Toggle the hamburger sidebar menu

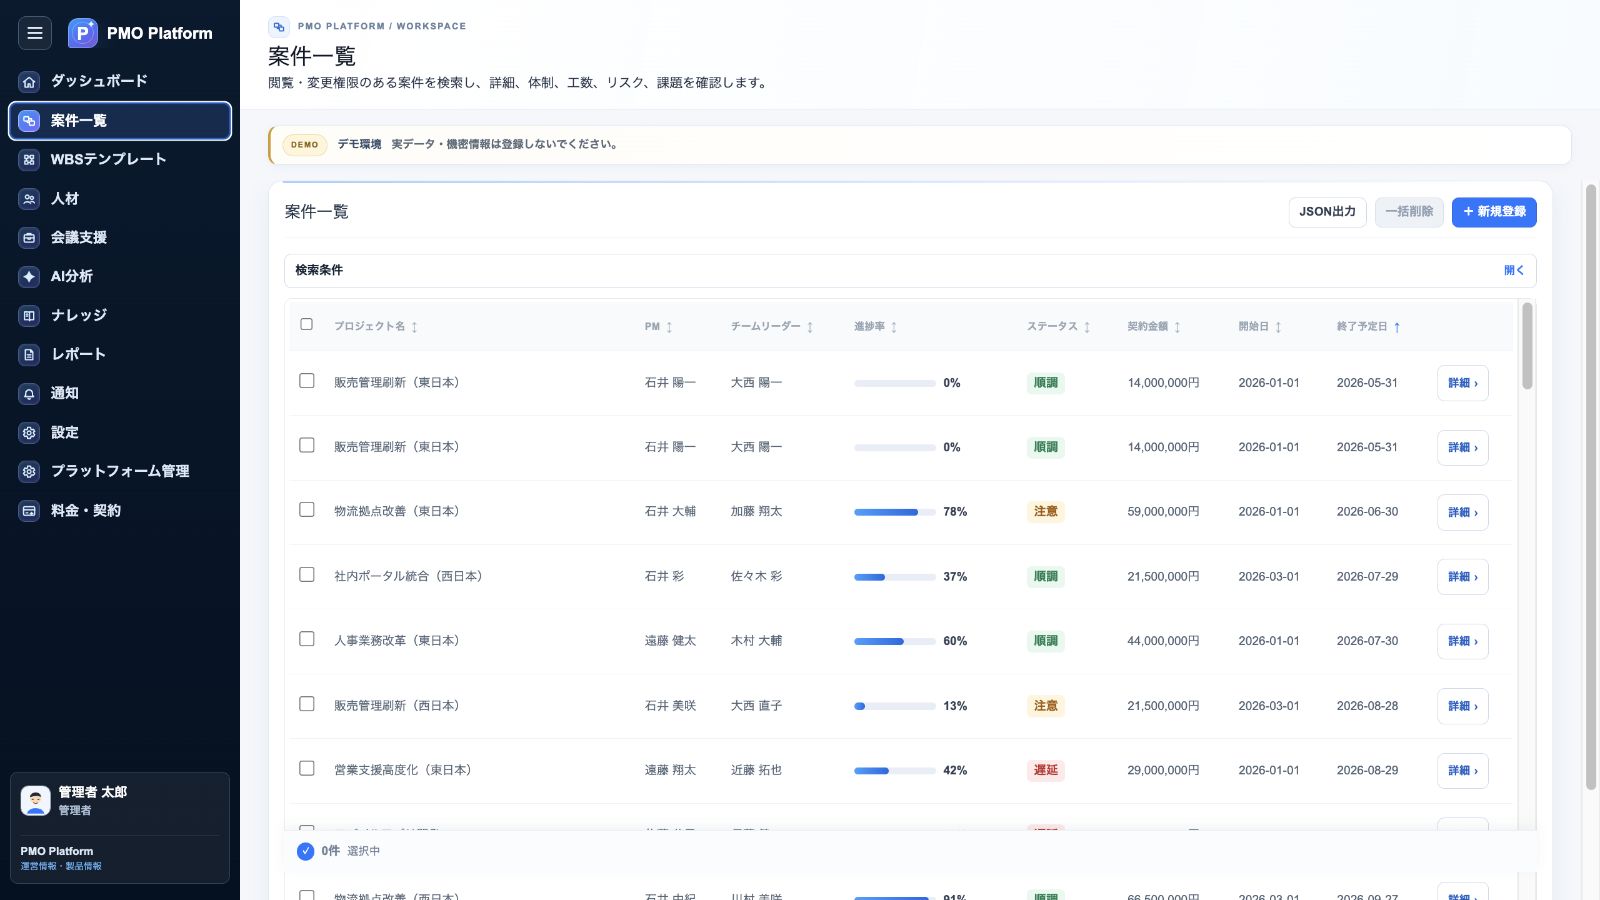coord(35,33)
